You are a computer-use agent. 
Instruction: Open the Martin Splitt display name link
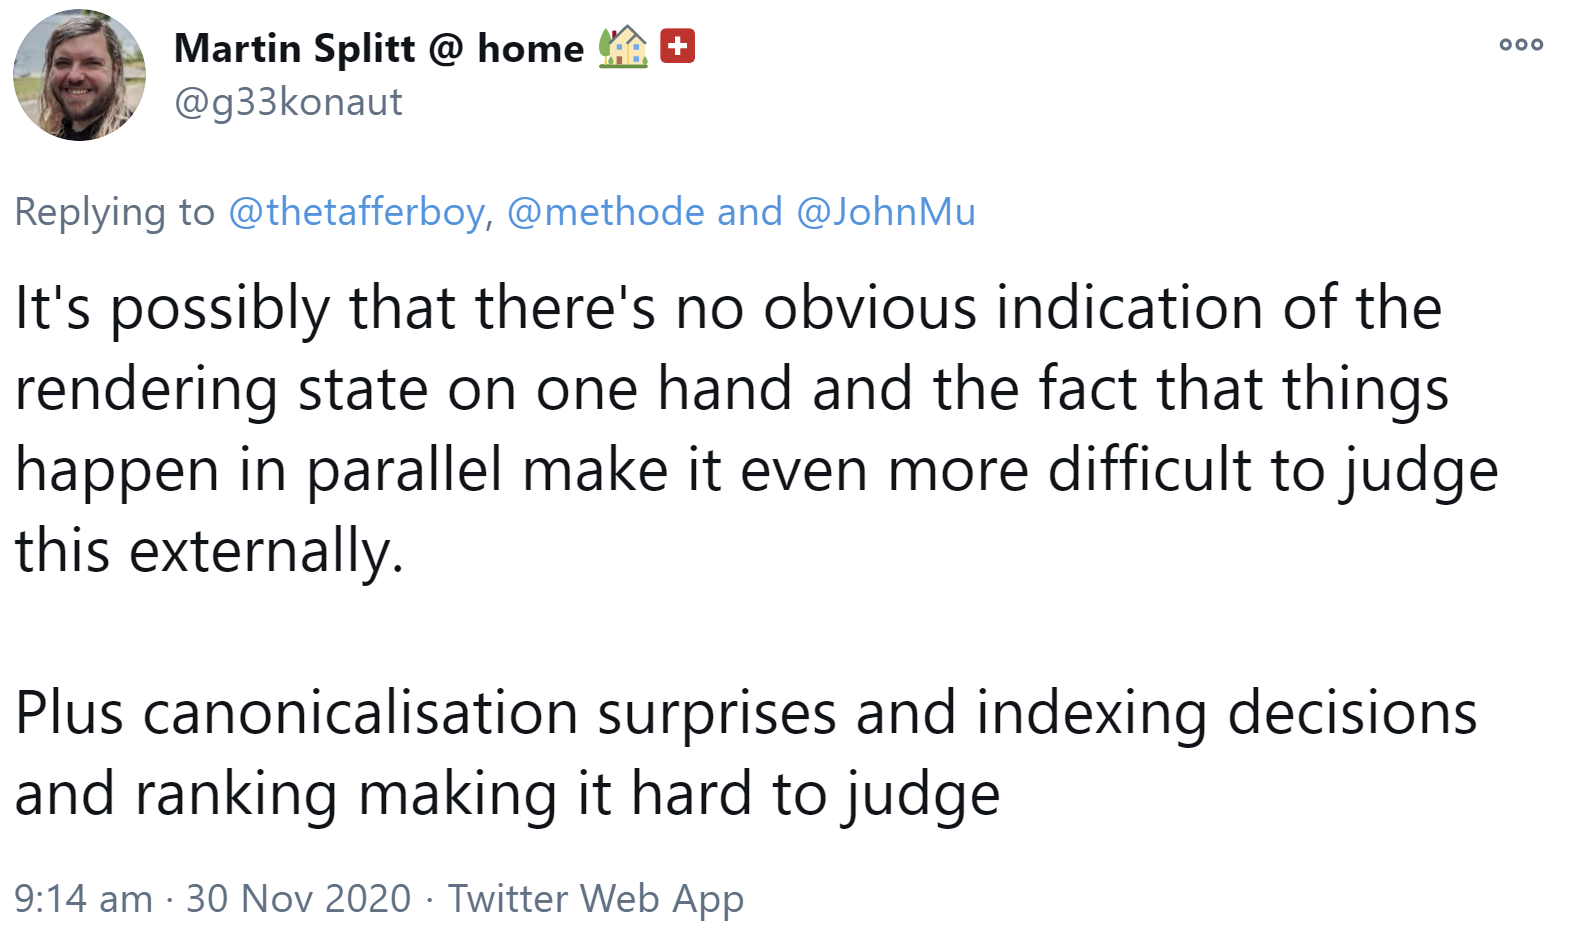click(x=294, y=48)
